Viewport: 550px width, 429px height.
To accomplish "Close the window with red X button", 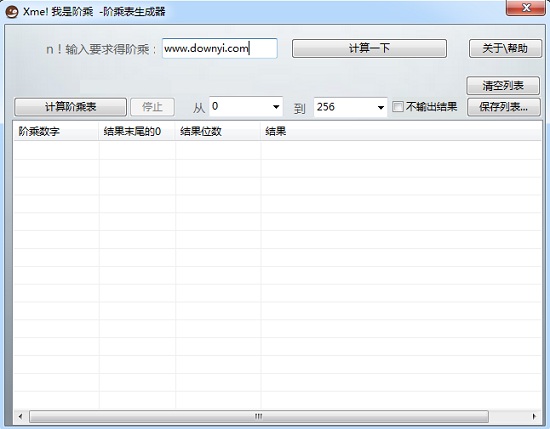I will tap(525, 8).
